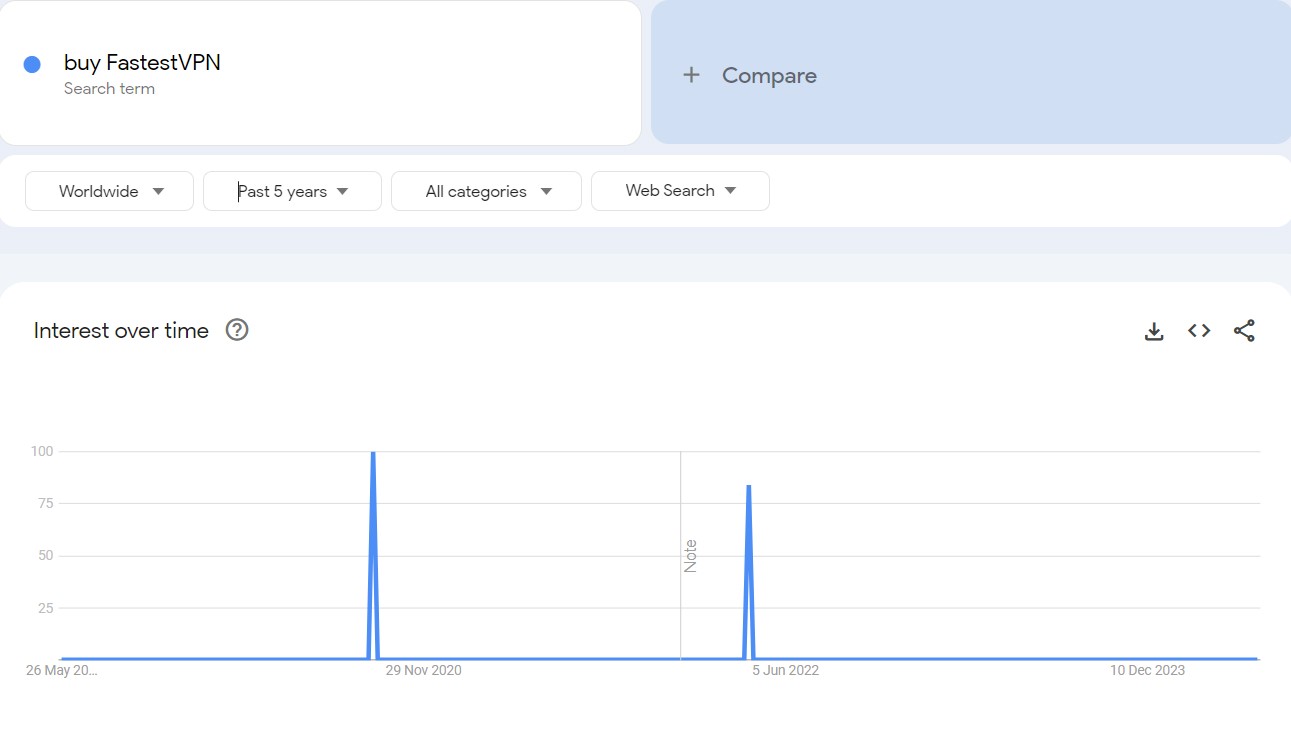Click the chart peak near 5 Jun 2022
Viewport: 1291px width, 731px height.
pyautogui.click(x=748, y=487)
